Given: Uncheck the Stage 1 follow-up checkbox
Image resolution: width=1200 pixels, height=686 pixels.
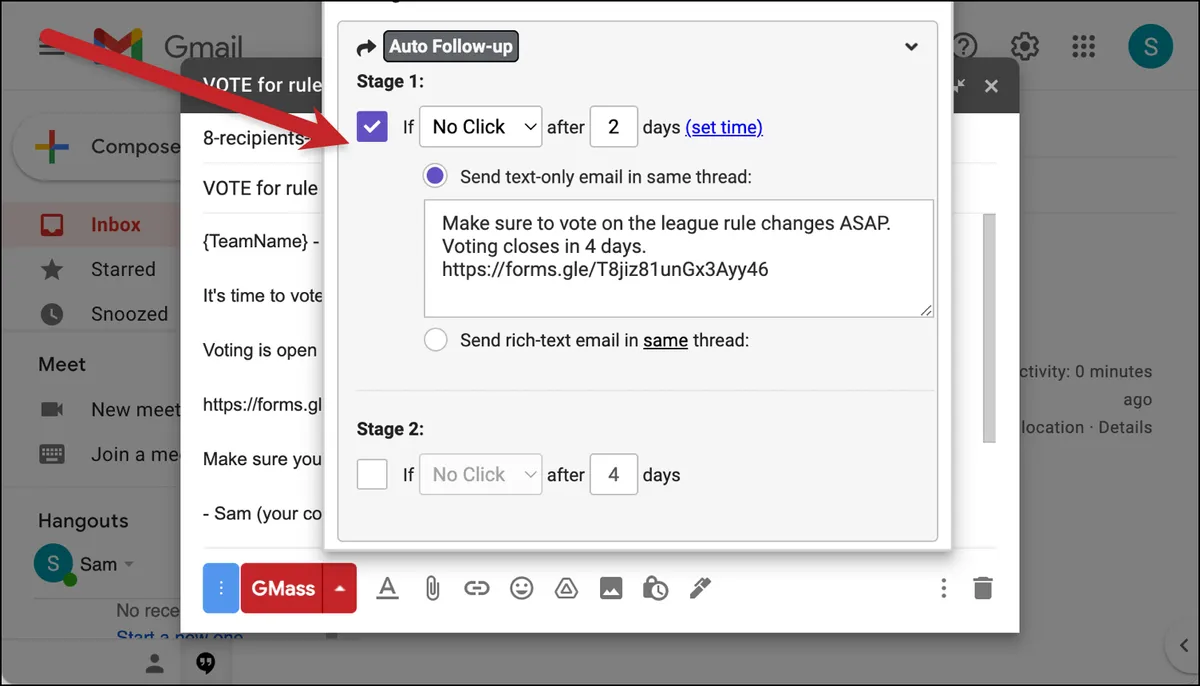Looking at the screenshot, I should tap(372, 126).
